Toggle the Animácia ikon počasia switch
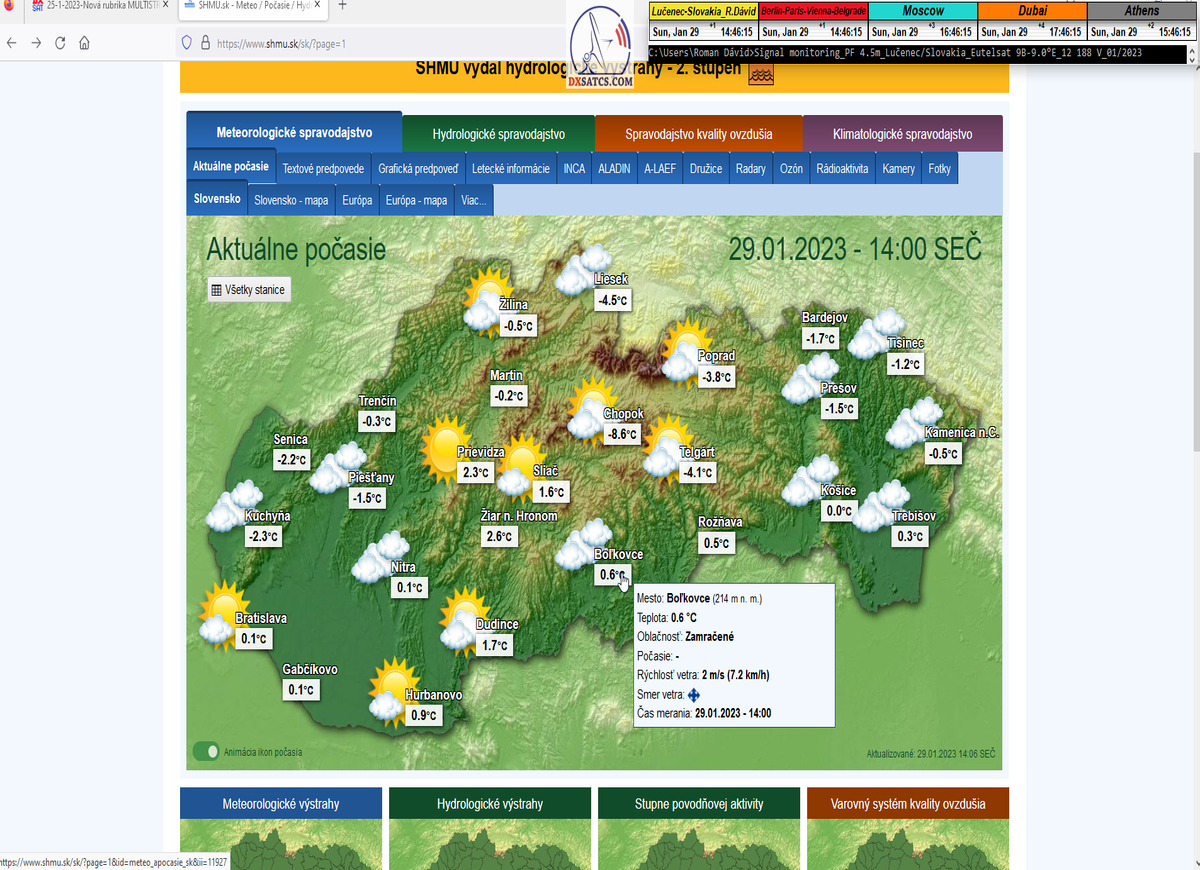The height and width of the screenshot is (870, 1200). click(206, 752)
